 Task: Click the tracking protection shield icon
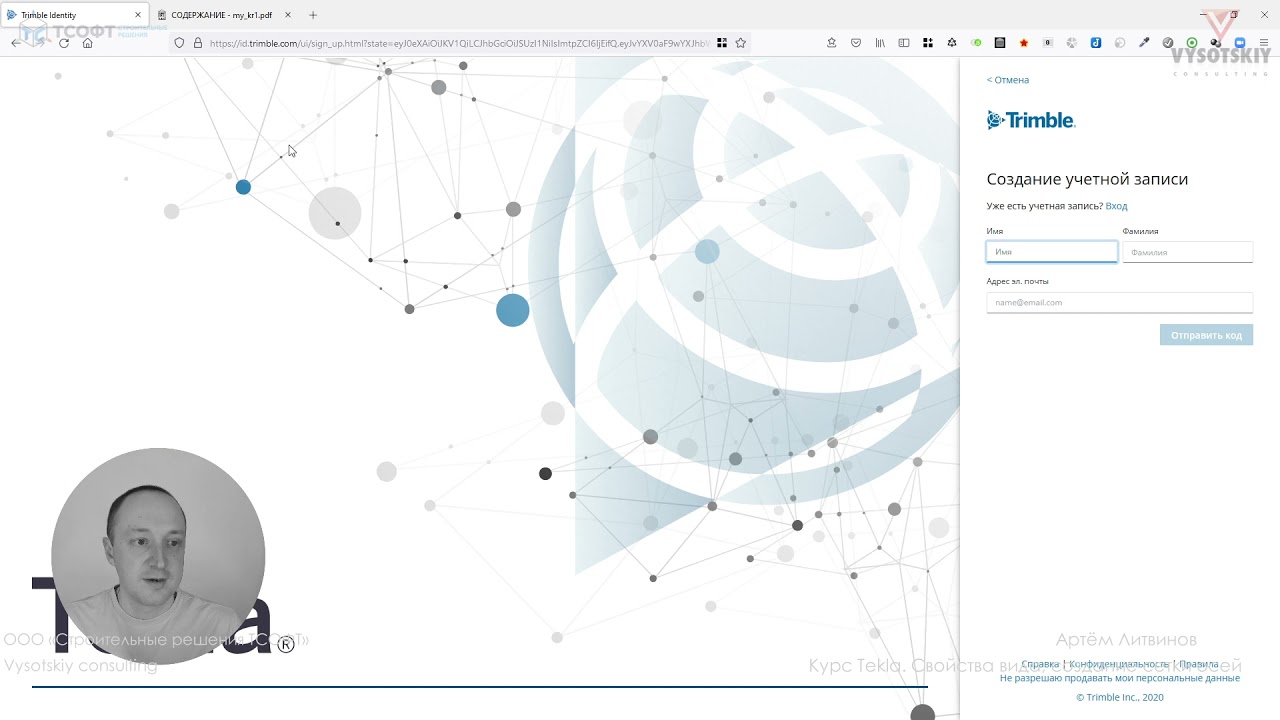coord(179,43)
